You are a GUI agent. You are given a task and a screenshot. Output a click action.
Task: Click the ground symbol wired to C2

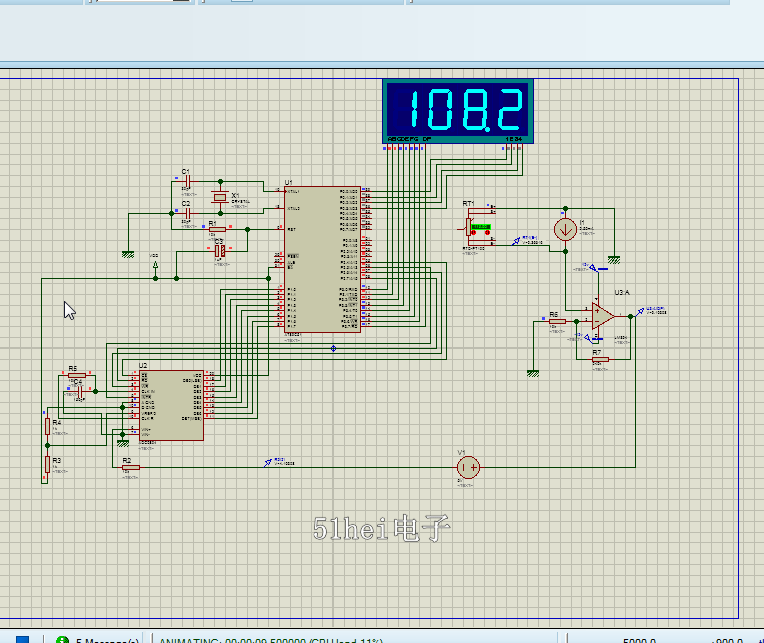click(128, 254)
